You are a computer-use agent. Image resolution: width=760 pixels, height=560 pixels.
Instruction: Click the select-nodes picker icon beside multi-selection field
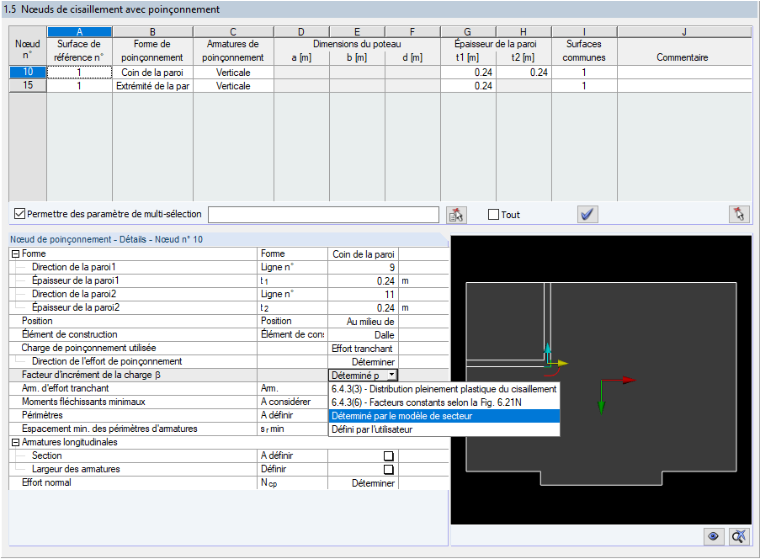(x=456, y=214)
